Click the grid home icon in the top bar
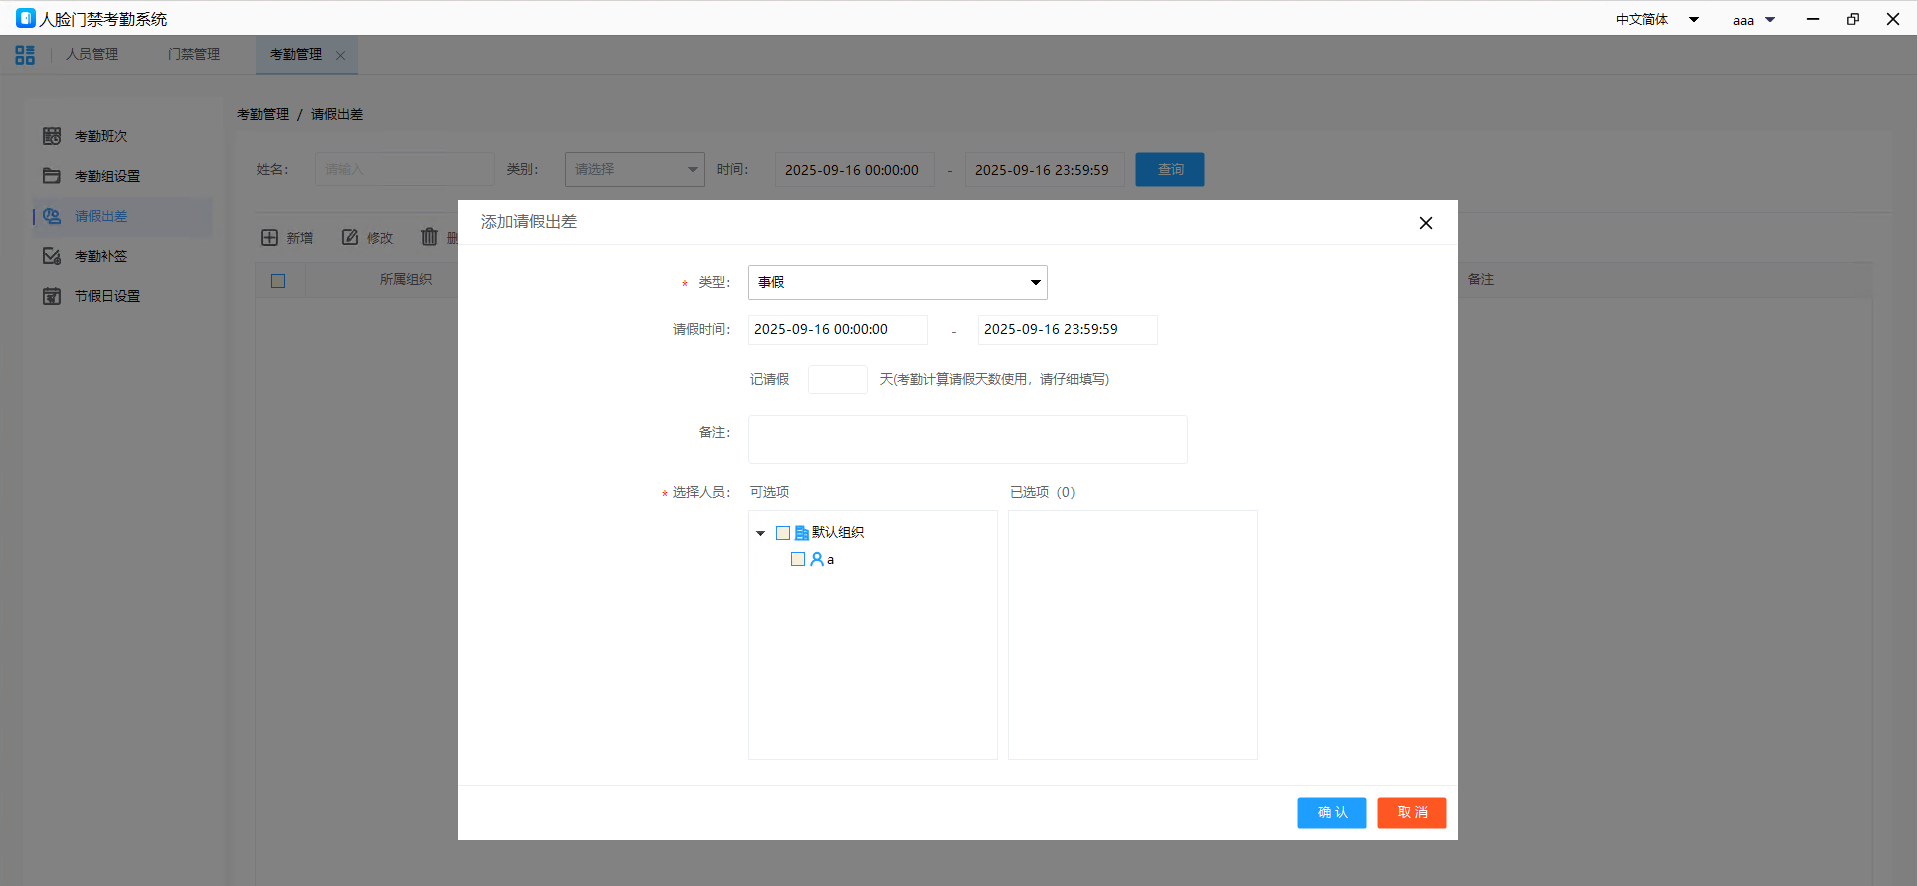The height and width of the screenshot is (886, 1918). (25, 55)
